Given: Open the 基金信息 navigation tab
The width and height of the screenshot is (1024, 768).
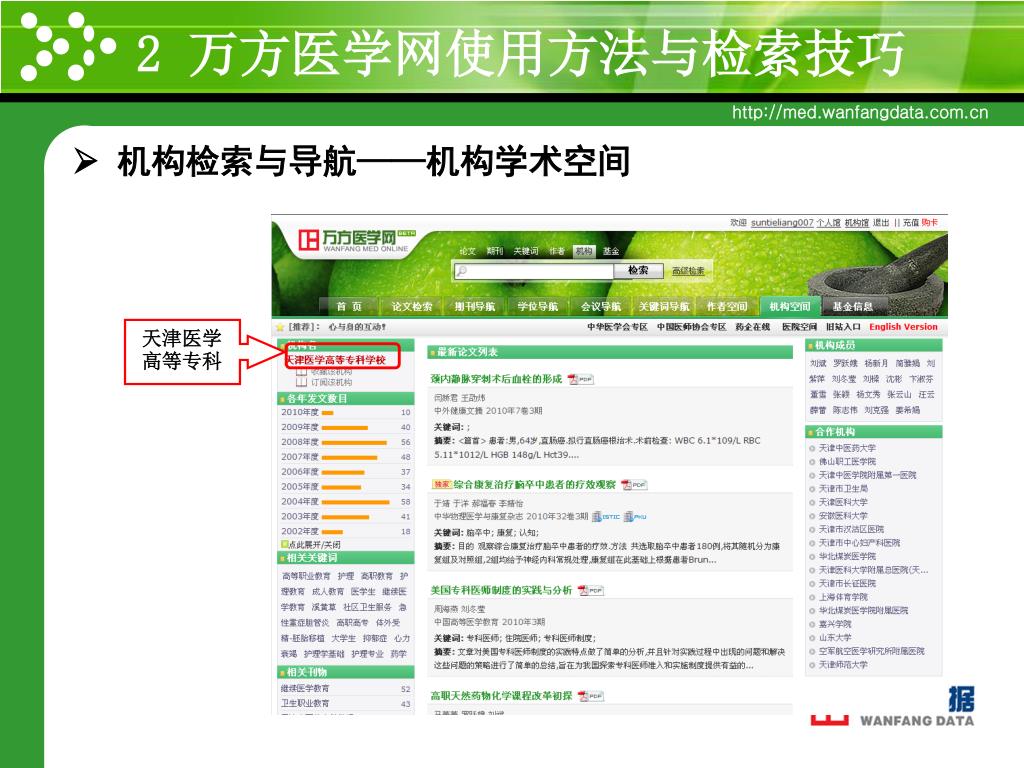Looking at the screenshot, I should tap(852, 306).
